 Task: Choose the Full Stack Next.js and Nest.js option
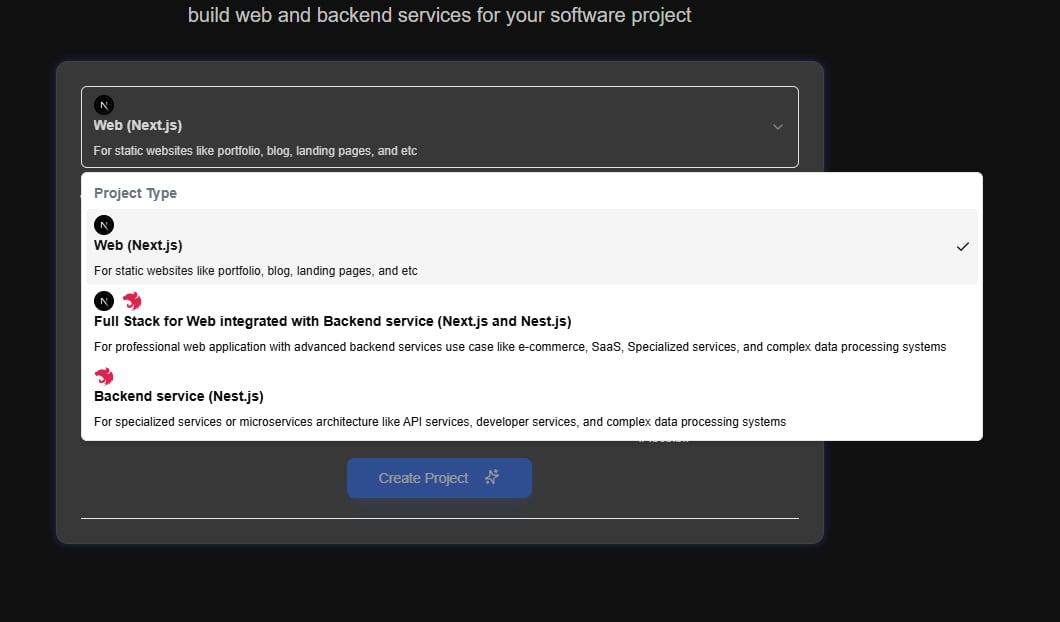coord(531,322)
